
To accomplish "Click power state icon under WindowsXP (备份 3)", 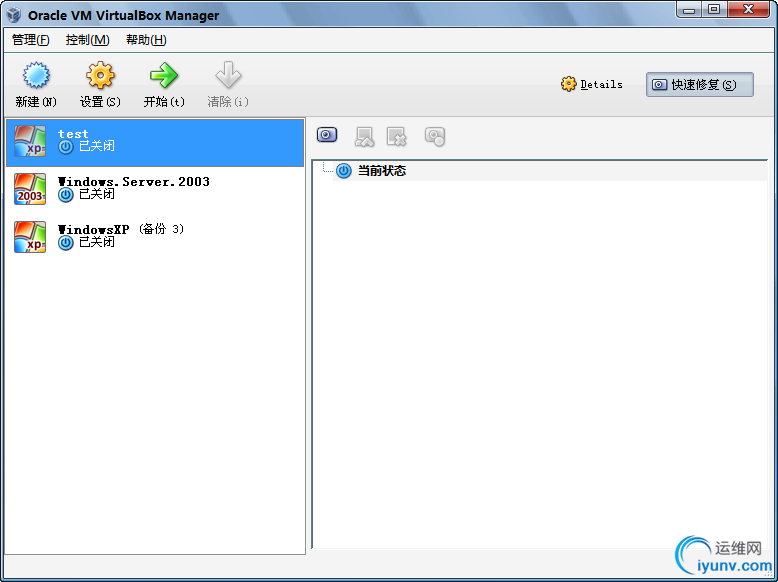I will point(65,243).
